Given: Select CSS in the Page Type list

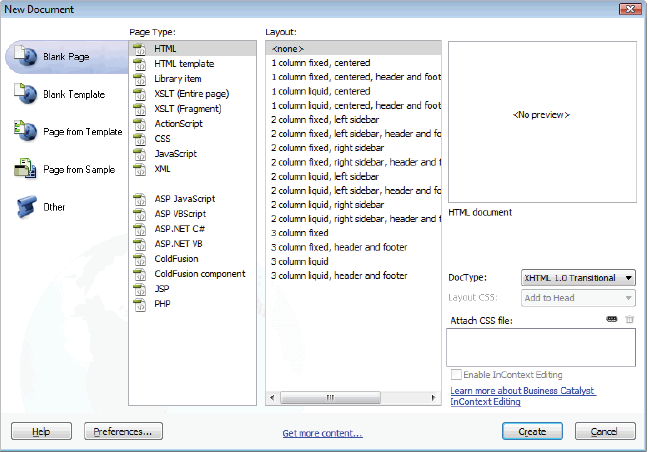Looking at the screenshot, I should pyautogui.click(x=162, y=139).
